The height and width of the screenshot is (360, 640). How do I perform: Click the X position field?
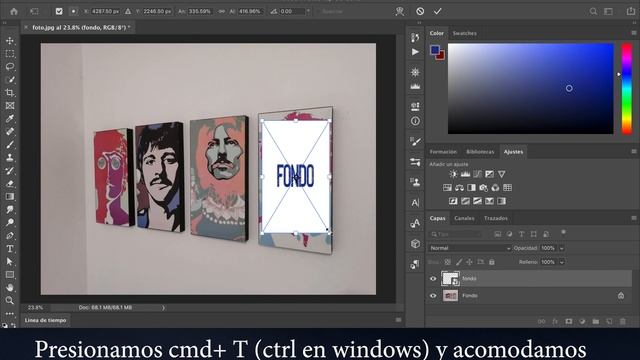[105, 11]
